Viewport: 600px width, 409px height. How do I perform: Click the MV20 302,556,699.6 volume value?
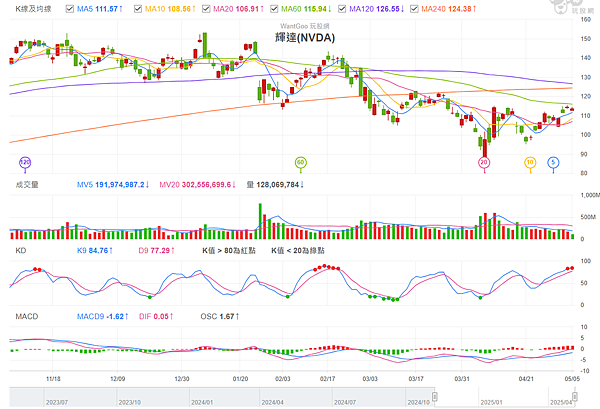tap(197, 185)
